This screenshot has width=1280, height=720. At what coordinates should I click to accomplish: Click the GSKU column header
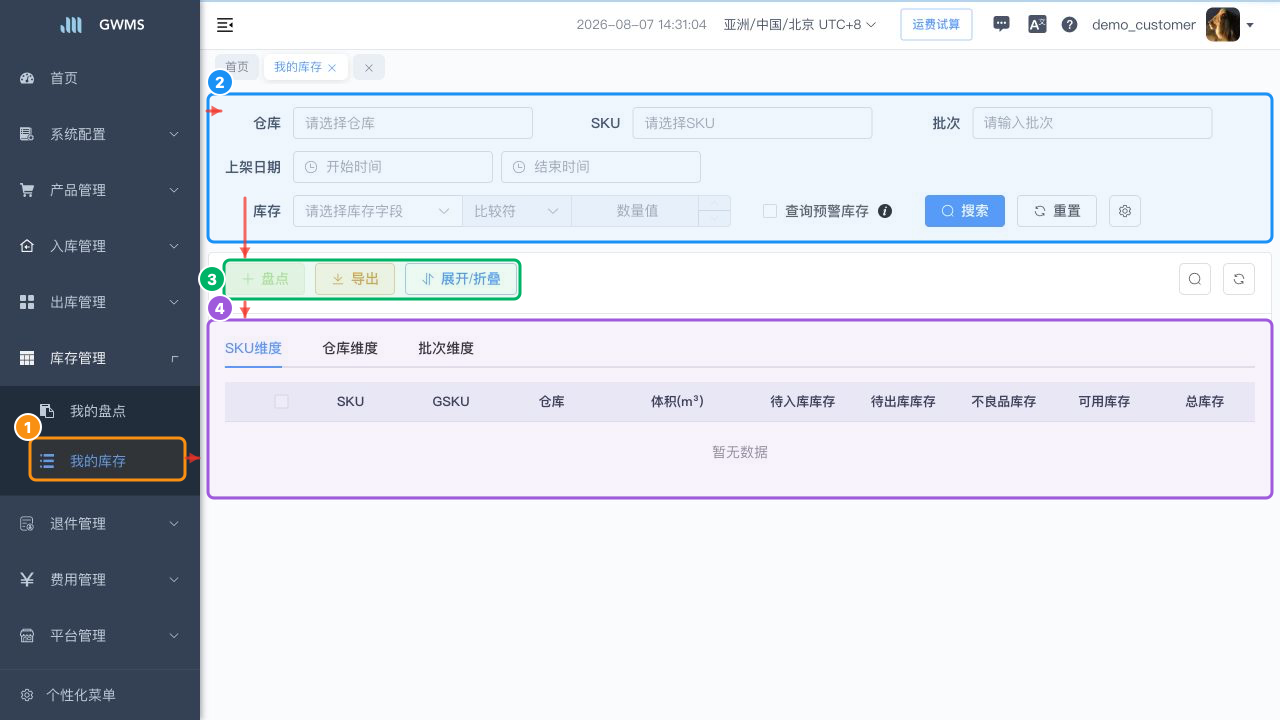click(451, 401)
